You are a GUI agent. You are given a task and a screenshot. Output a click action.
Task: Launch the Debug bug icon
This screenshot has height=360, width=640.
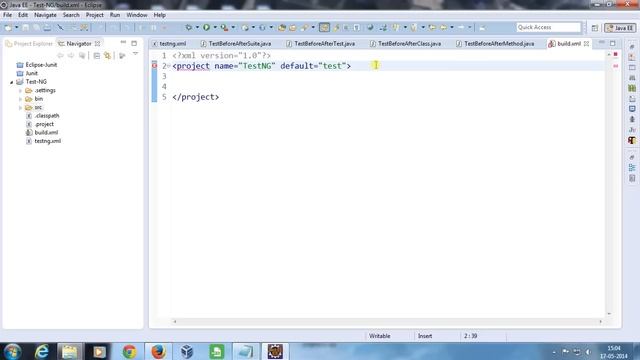tap(189, 27)
